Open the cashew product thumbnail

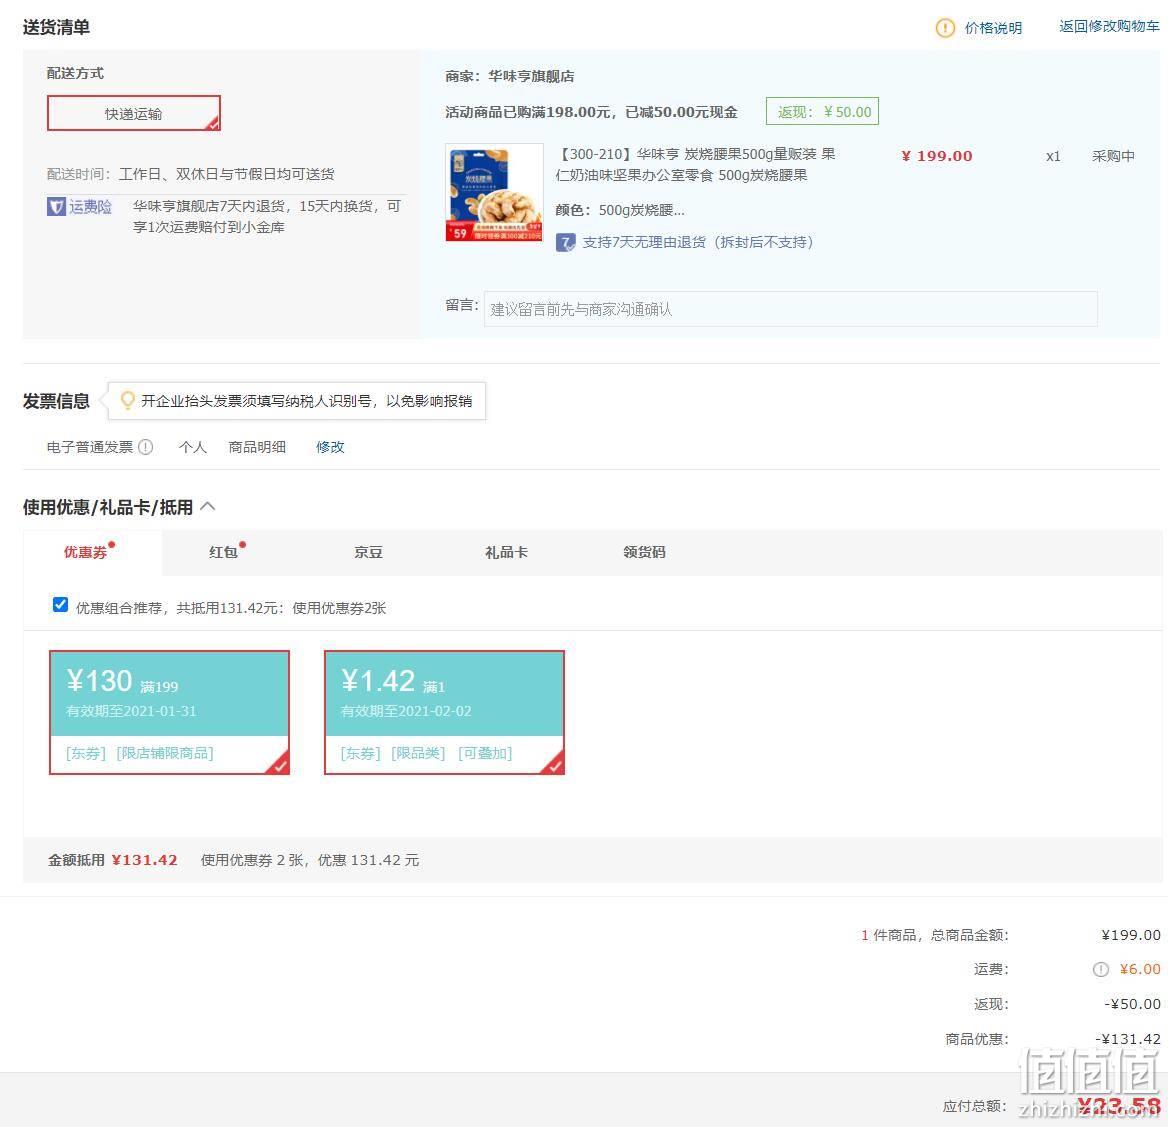tap(495, 192)
